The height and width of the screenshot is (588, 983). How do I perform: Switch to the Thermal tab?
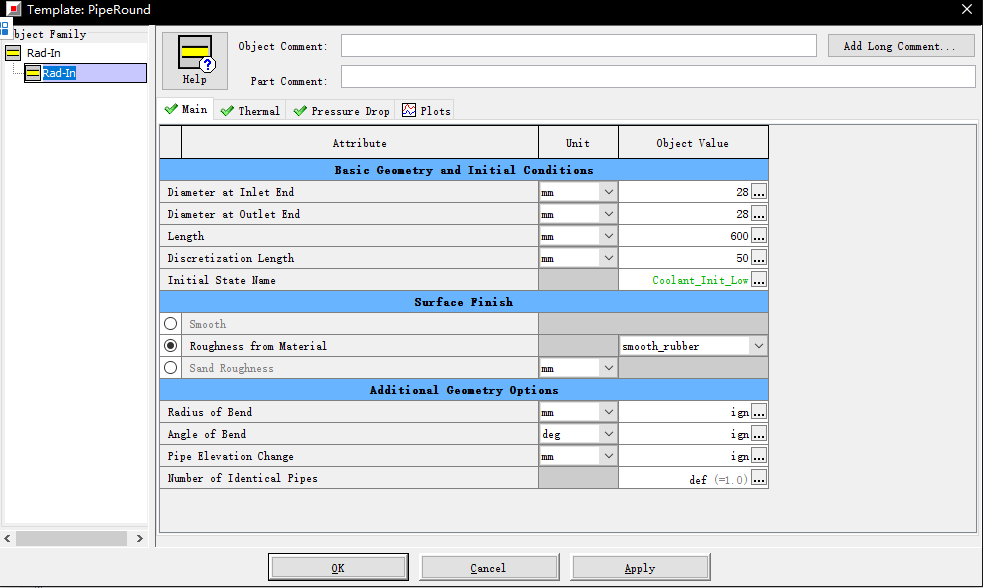[x=250, y=111]
